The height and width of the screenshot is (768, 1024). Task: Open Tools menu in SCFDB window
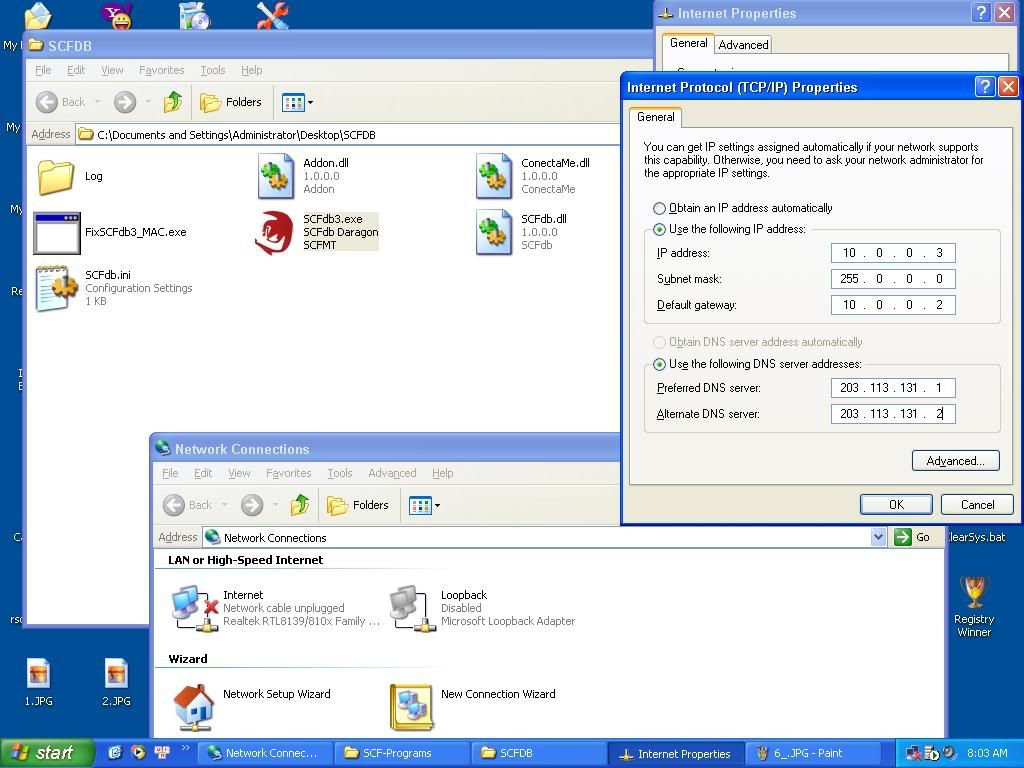[x=212, y=70]
